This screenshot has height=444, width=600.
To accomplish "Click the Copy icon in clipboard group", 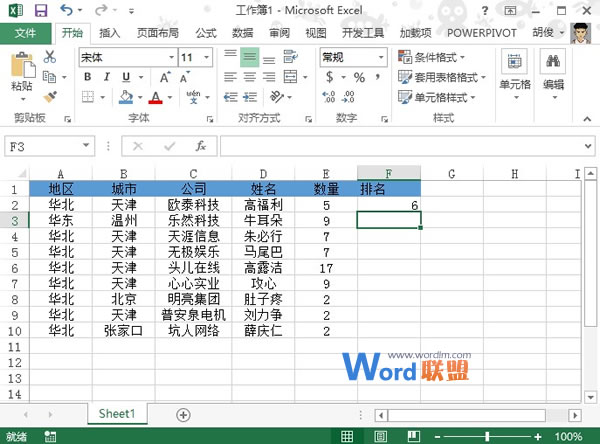I will pyautogui.click(x=50, y=77).
